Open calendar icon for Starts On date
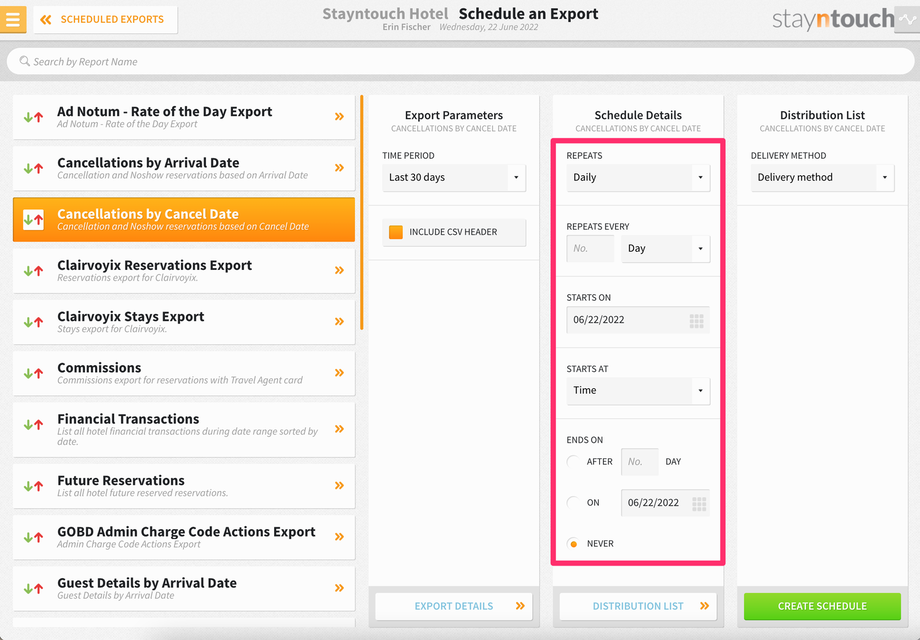The image size is (920, 640). coord(696,321)
